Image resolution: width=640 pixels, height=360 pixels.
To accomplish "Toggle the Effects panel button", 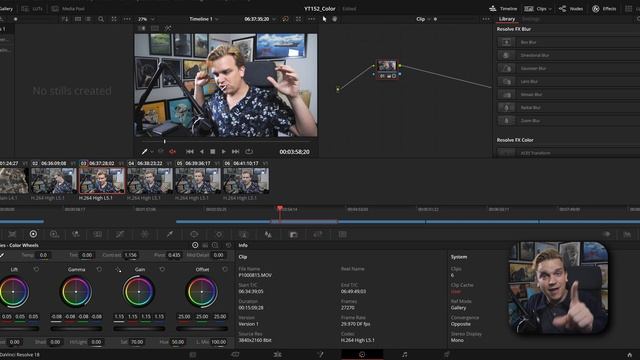I will click(604, 9).
